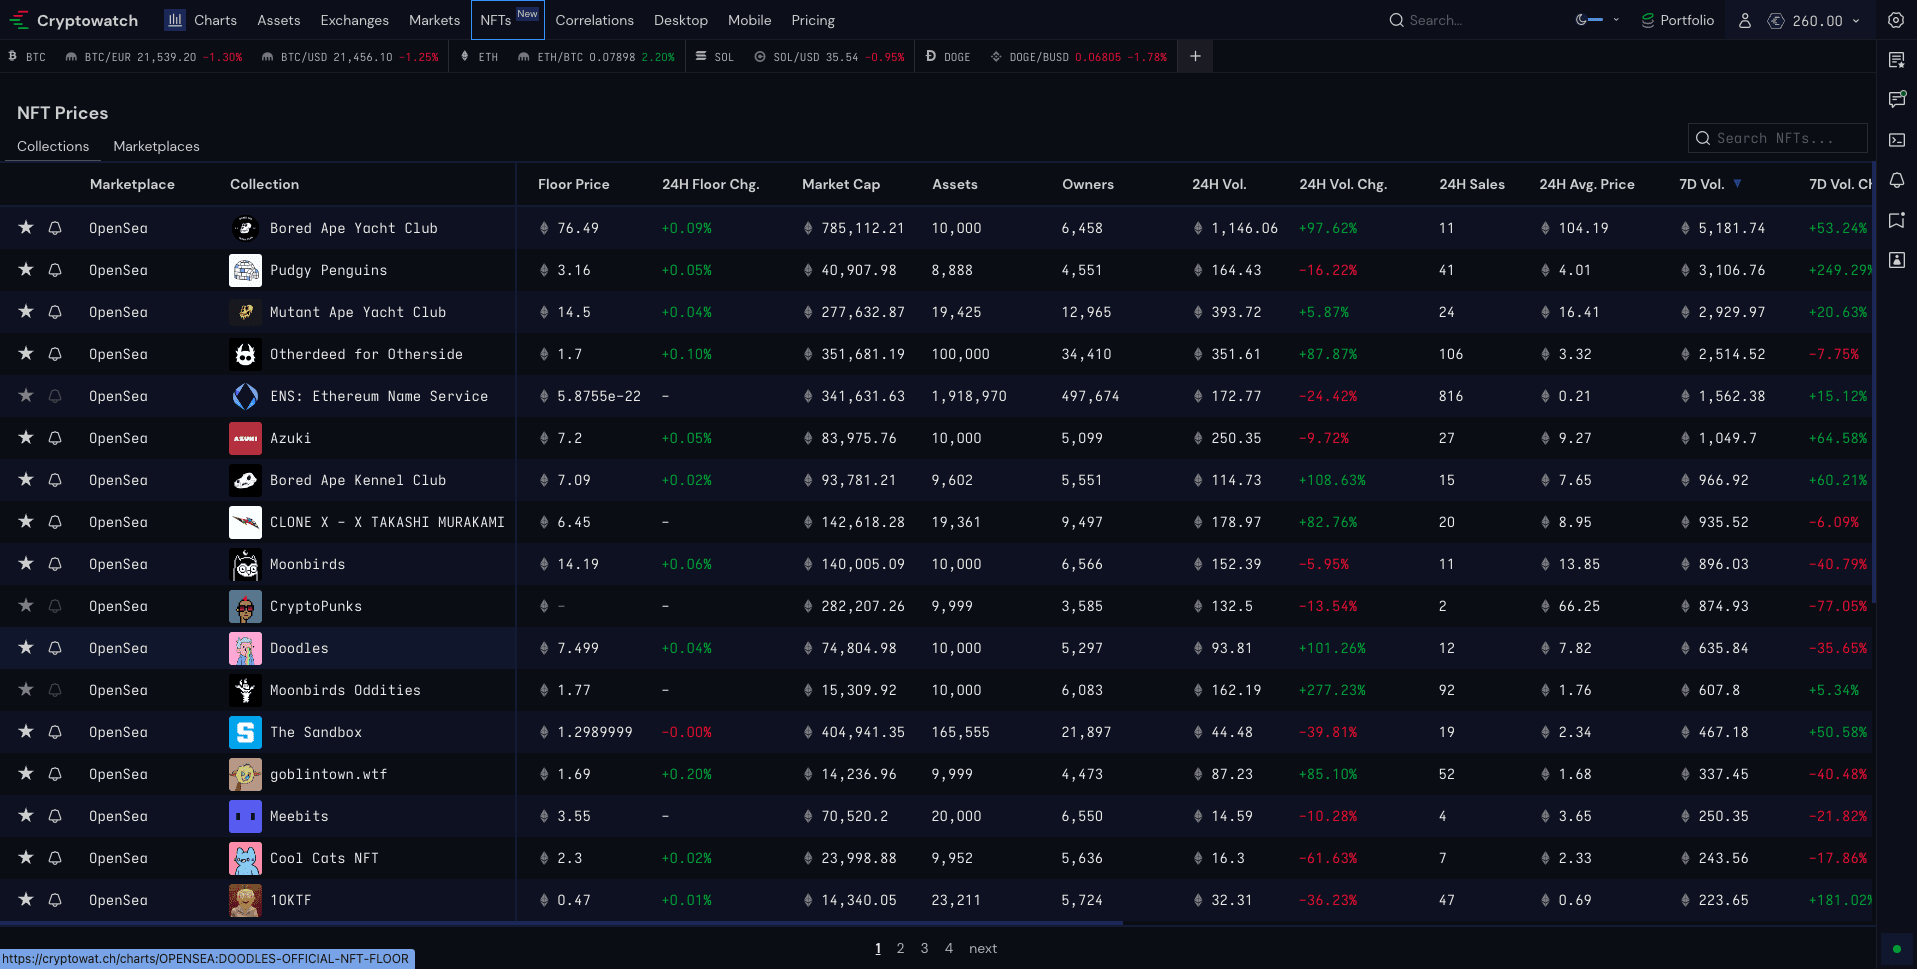Click the Search NFTs input field
This screenshot has width=1917, height=969.
(1777, 138)
